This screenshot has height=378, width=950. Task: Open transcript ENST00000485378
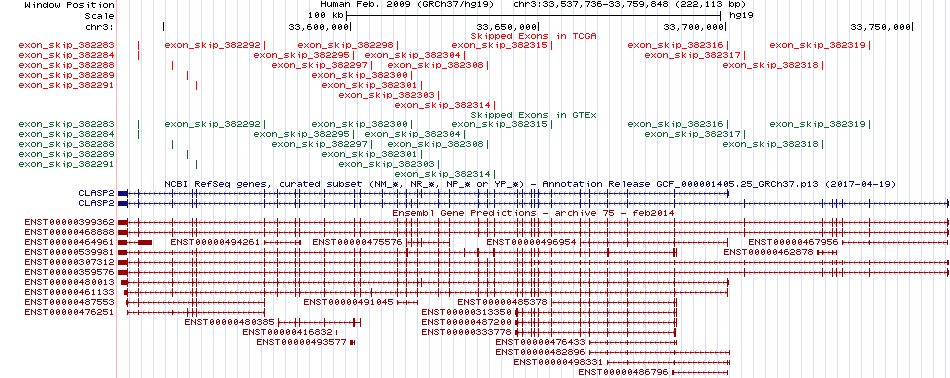click(x=502, y=302)
